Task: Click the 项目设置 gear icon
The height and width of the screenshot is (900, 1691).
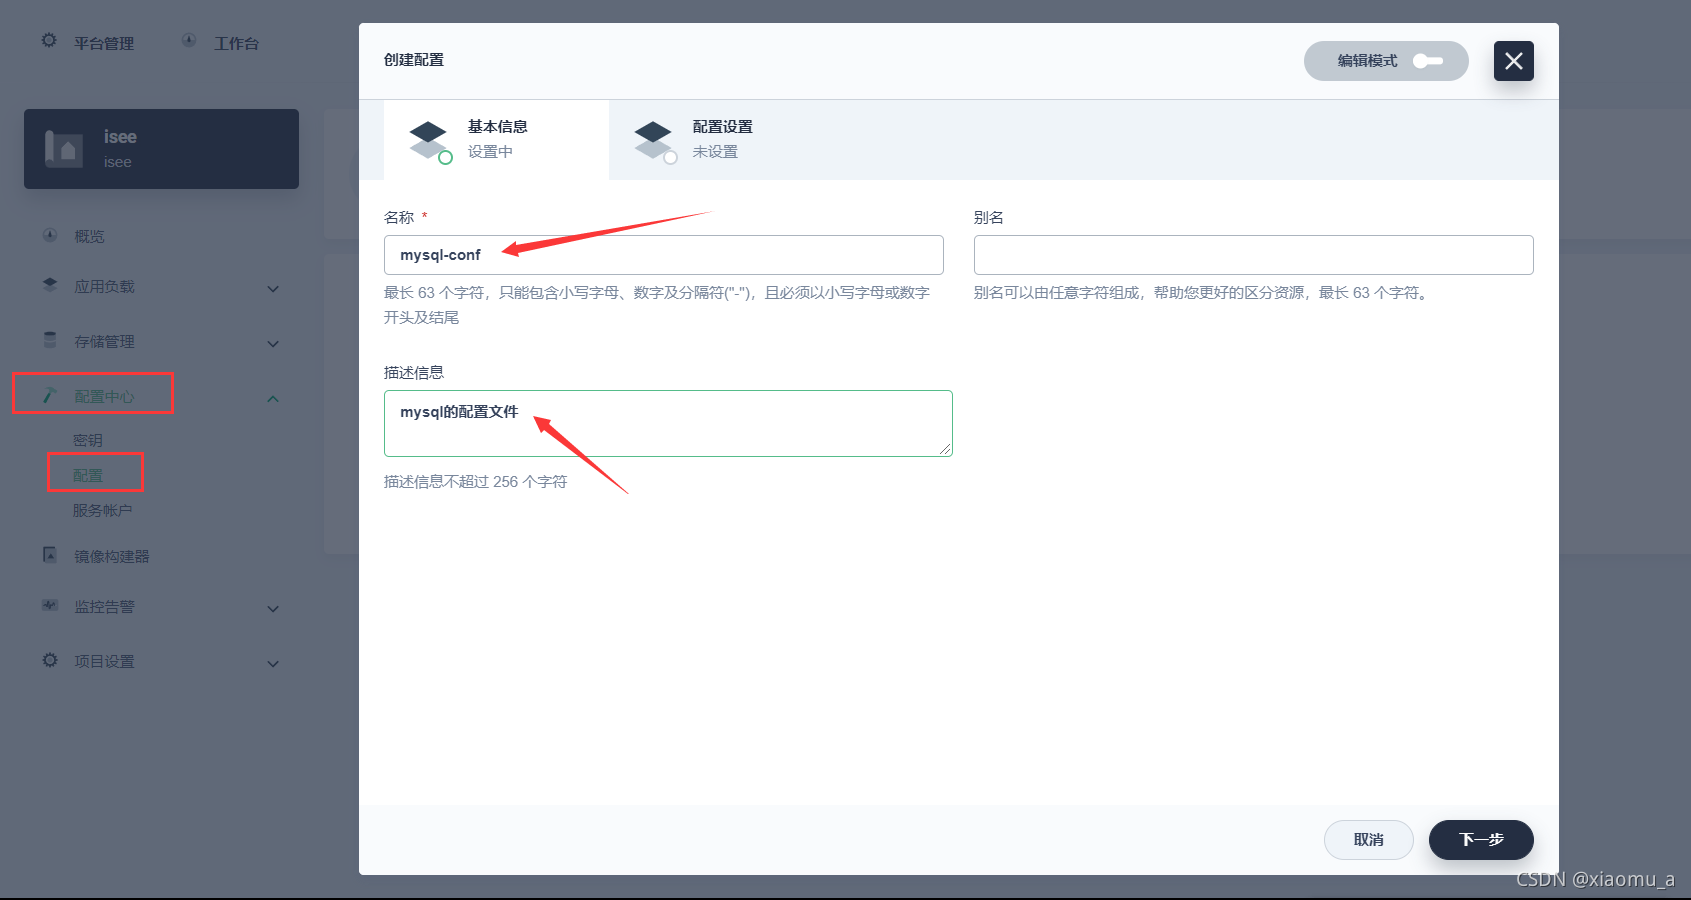Action: click(50, 660)
